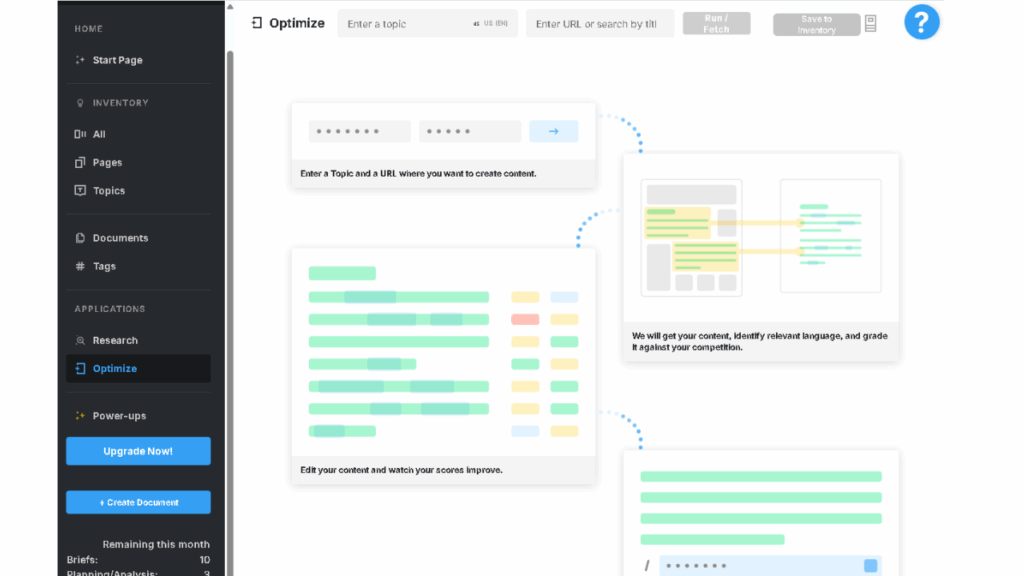Click the Power-ups sparkle icon
The width and height of the screenshot is (1024, 576).
click(82, 415)
